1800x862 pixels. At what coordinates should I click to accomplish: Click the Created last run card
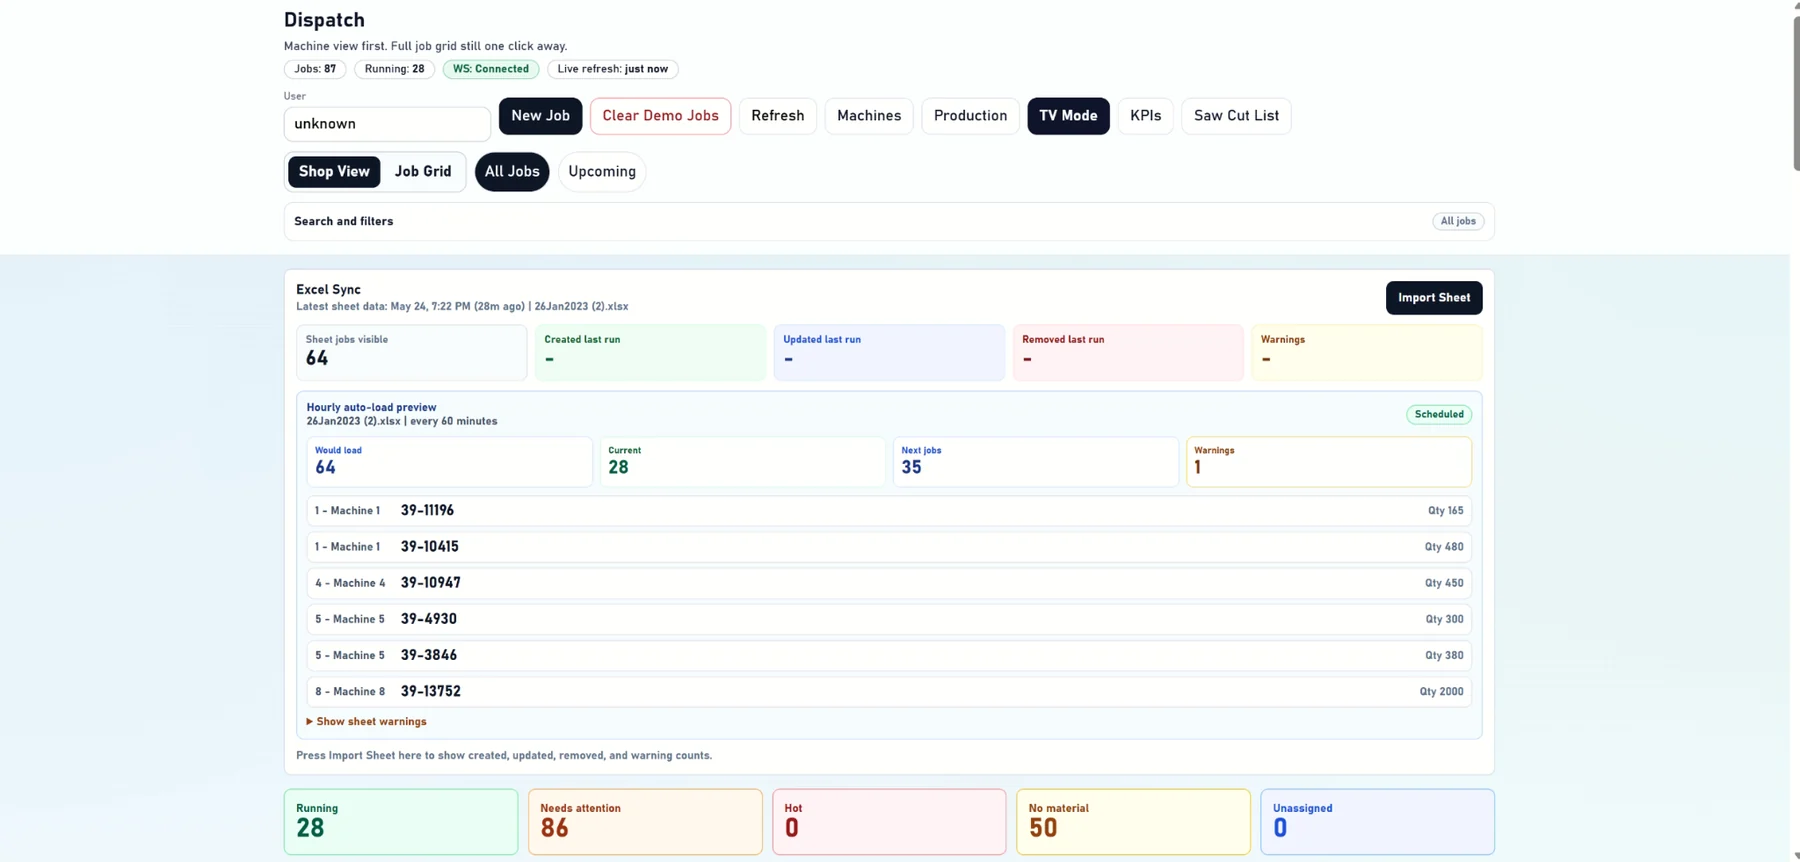tap(650, 352)
